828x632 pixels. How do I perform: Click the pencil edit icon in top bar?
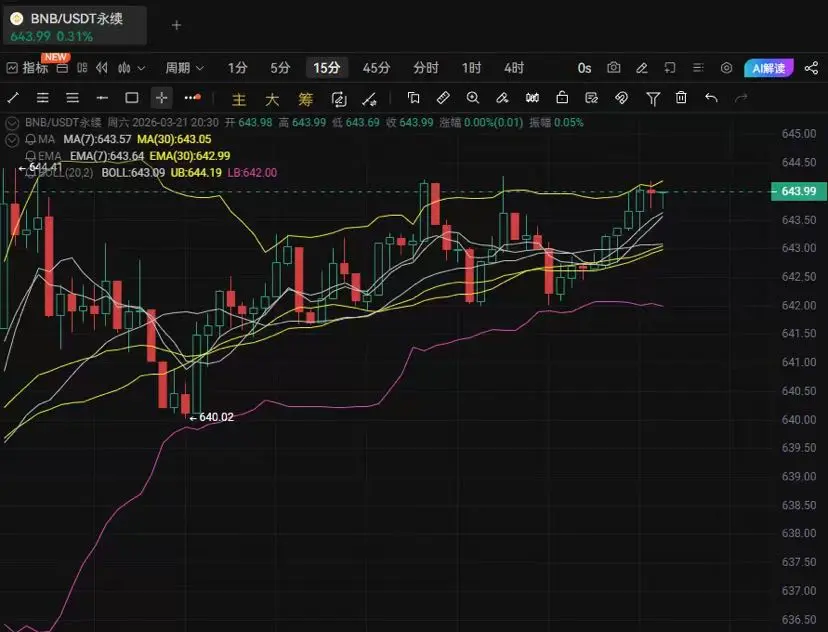(x=642, y=68)
